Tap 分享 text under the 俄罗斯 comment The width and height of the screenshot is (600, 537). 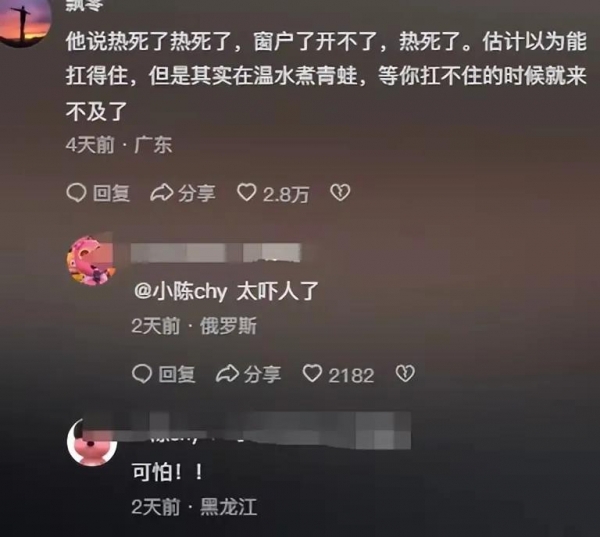coord(262,374)
